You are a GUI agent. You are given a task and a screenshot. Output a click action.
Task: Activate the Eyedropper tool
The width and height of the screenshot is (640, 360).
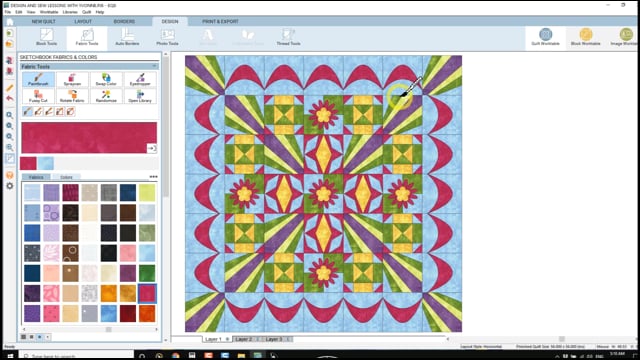pyautogui.click(x=140, y=79)
